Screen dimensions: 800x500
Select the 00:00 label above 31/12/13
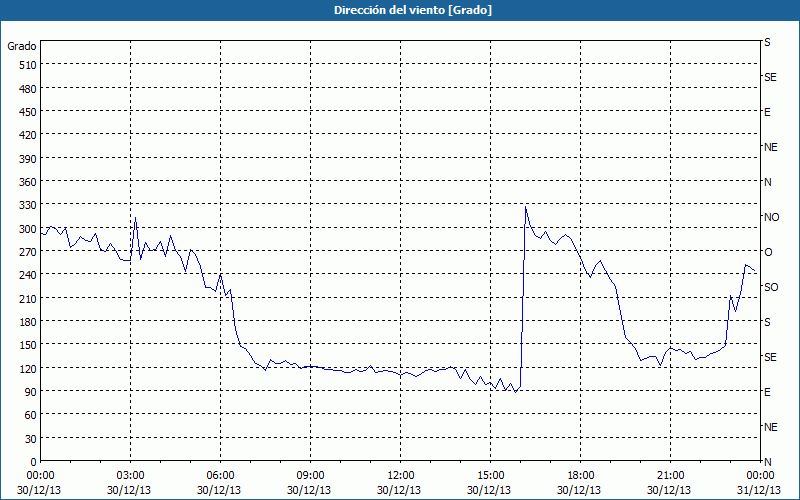pyautogui.click(x=760, y=476)
